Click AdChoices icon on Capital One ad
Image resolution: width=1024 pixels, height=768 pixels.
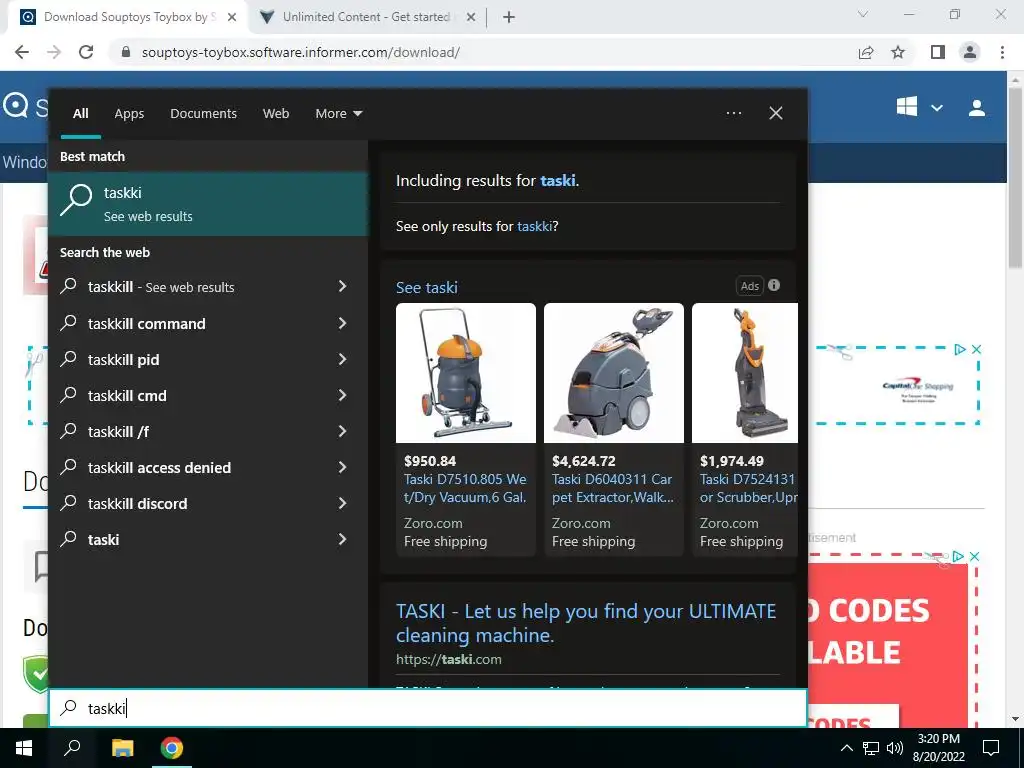(960, 349)
